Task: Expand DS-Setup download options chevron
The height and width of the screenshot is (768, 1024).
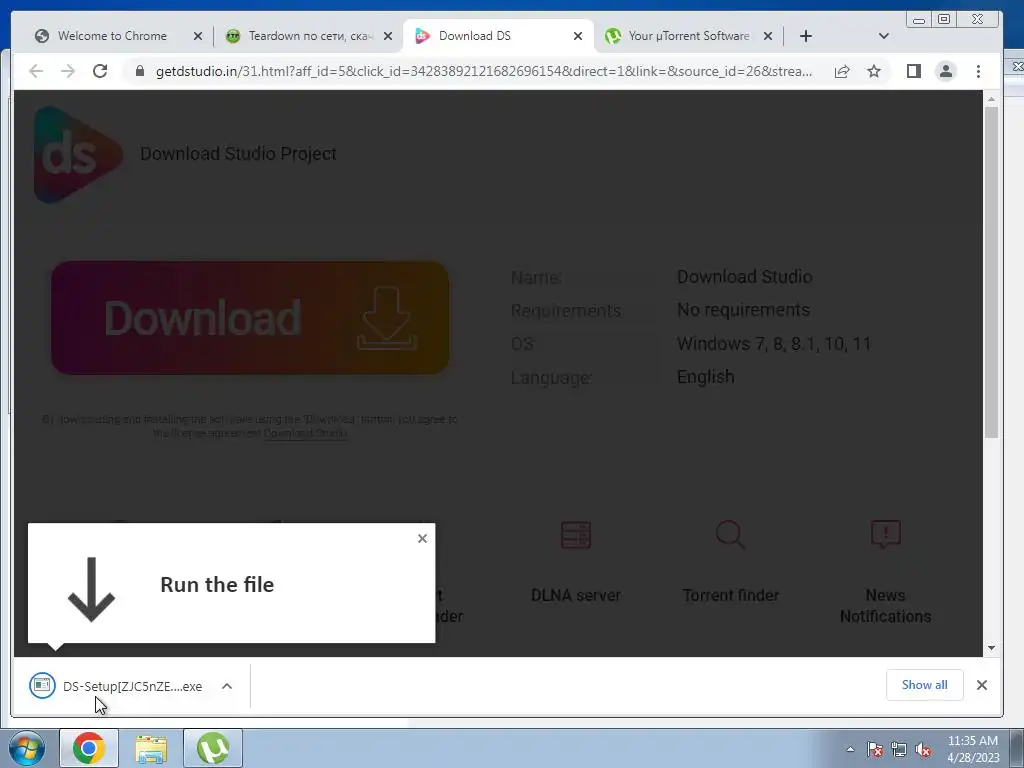Action: pos(227,686)
